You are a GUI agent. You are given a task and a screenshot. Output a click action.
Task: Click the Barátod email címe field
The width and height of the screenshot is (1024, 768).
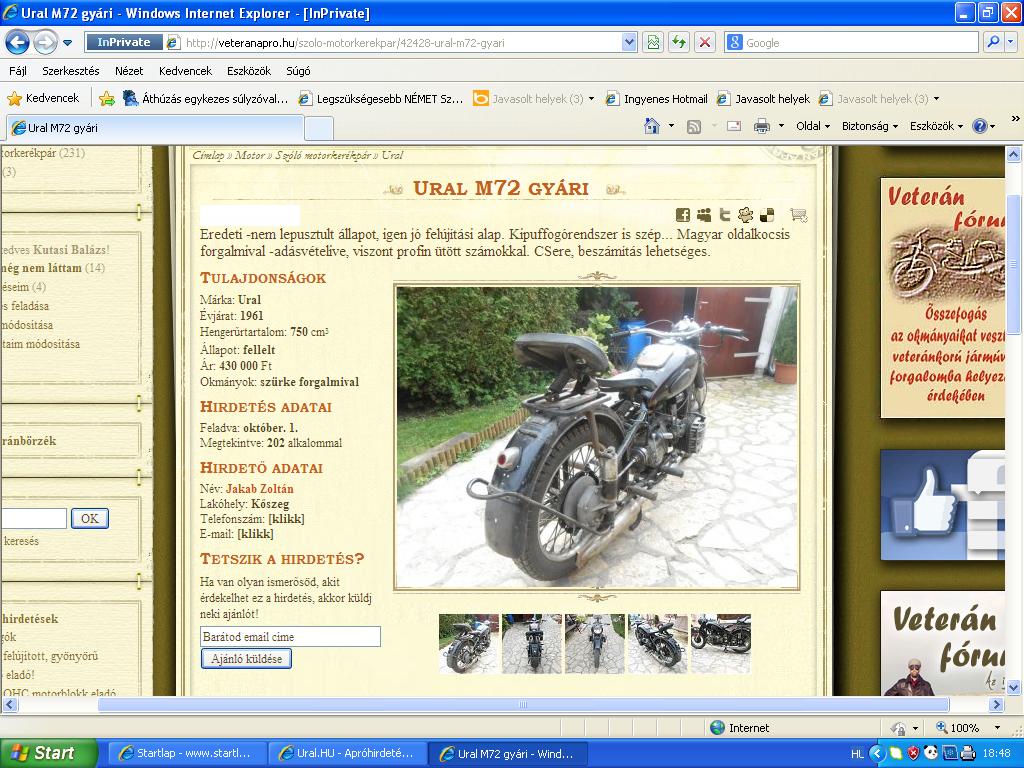coord(290,637)
